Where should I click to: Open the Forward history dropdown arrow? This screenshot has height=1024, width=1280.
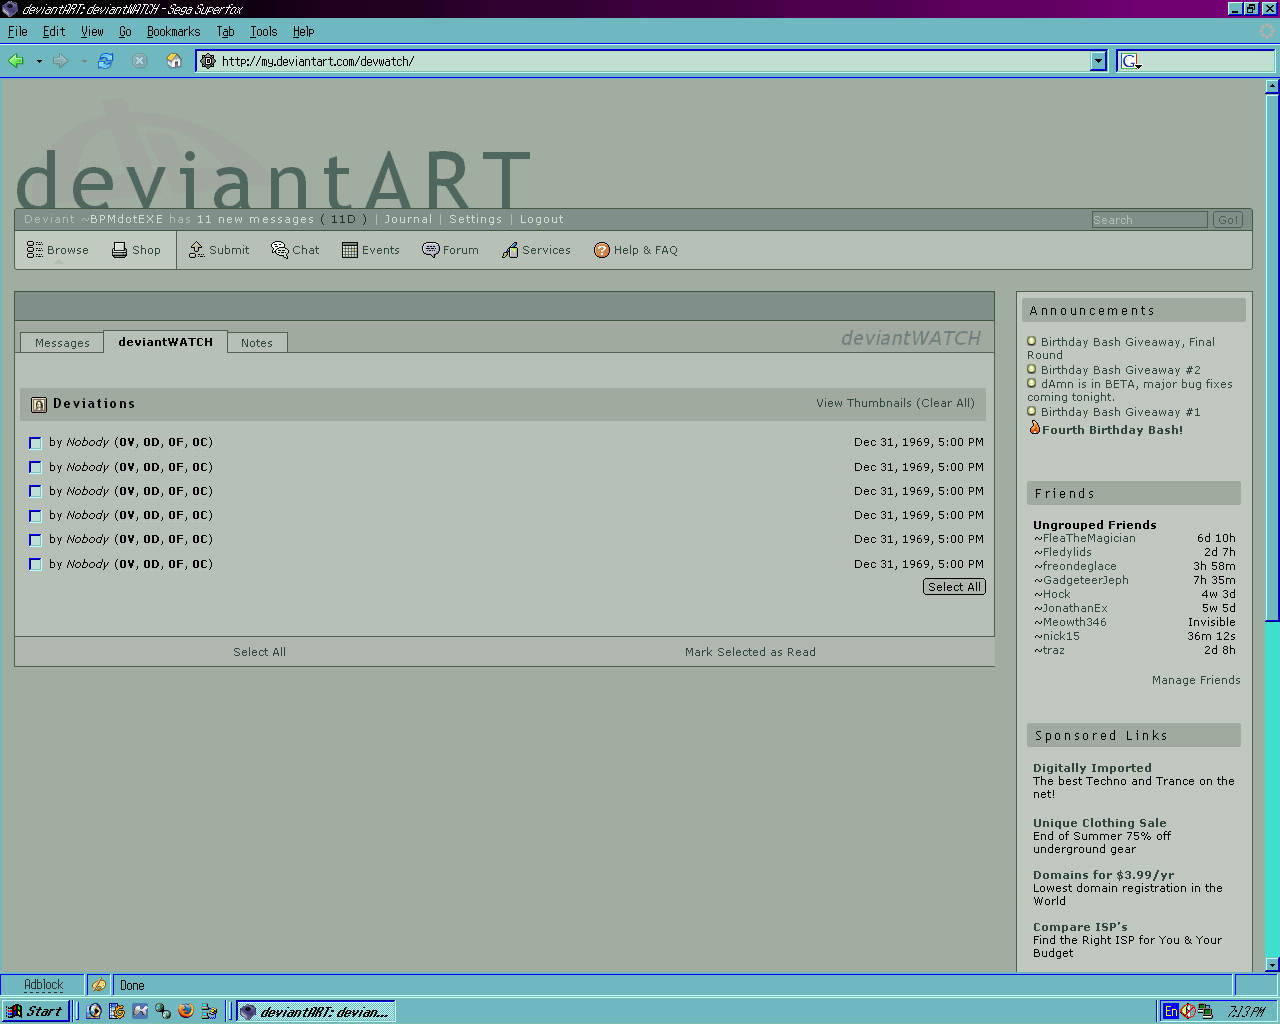tap(84, 61)
